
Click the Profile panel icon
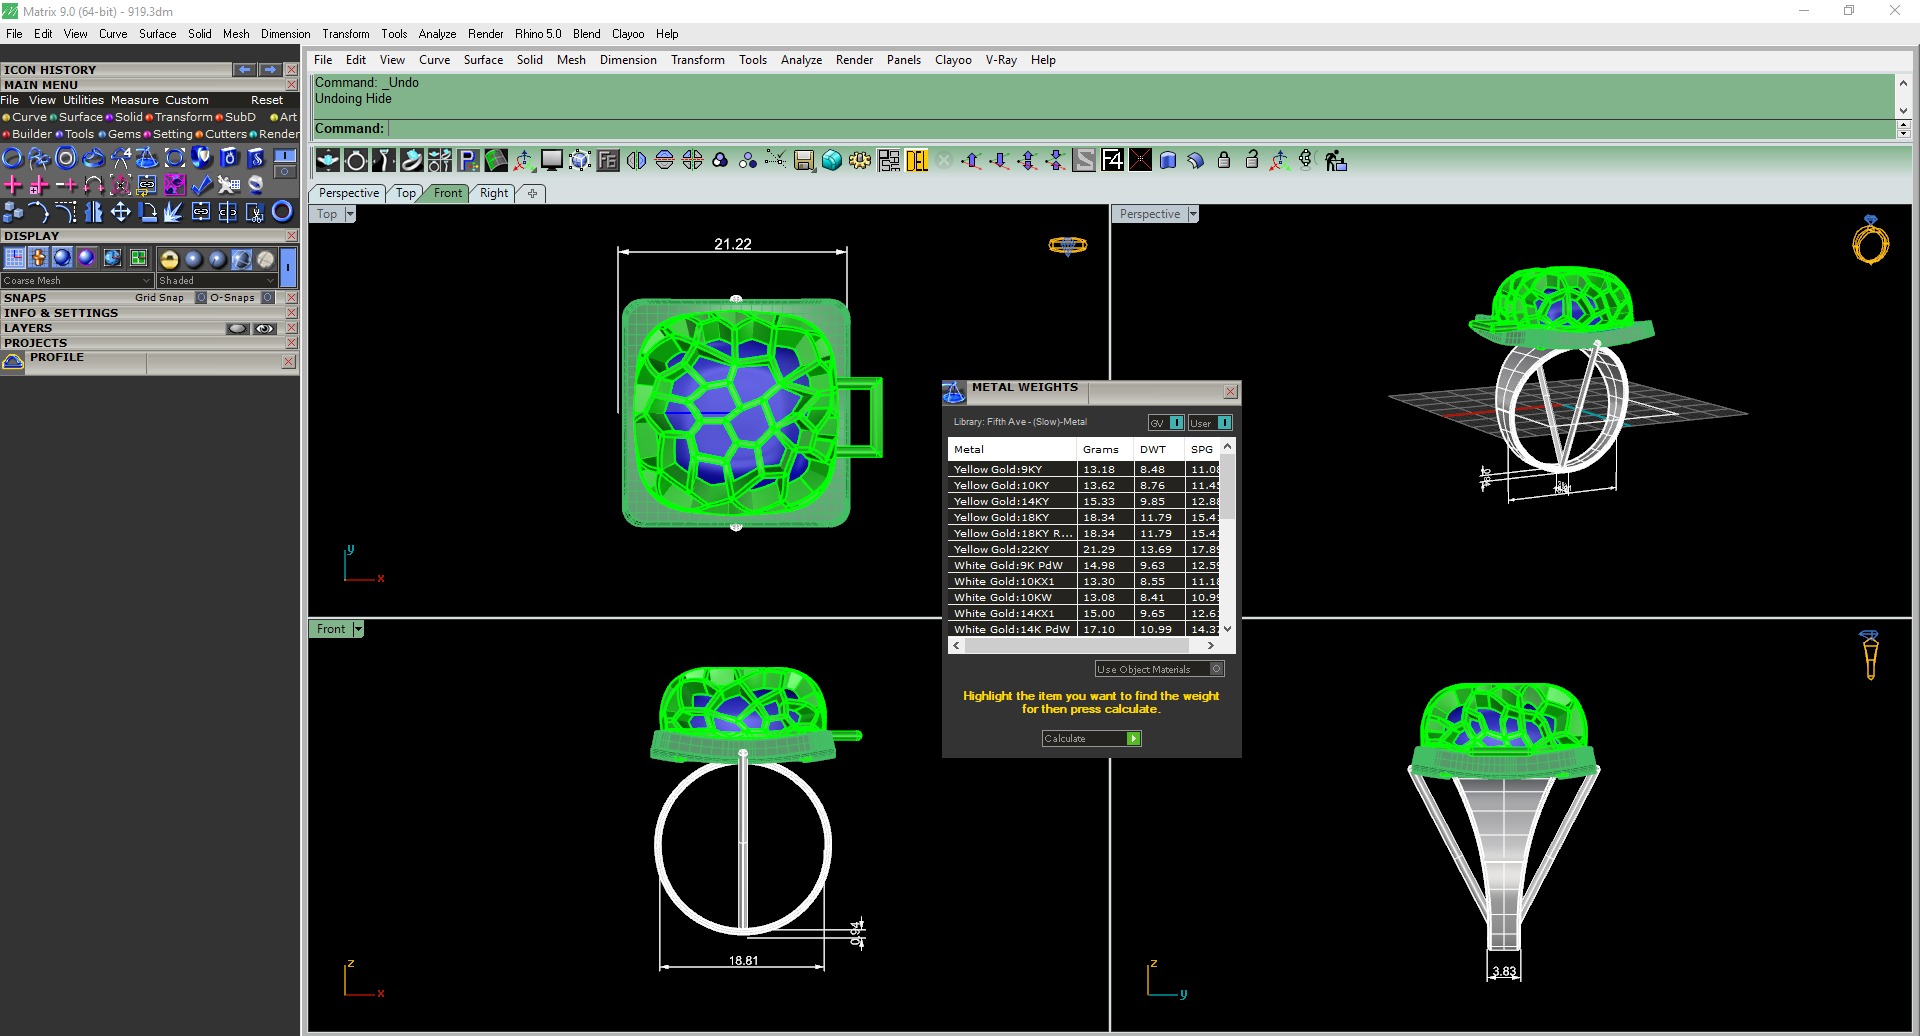(x=13, y=361)
